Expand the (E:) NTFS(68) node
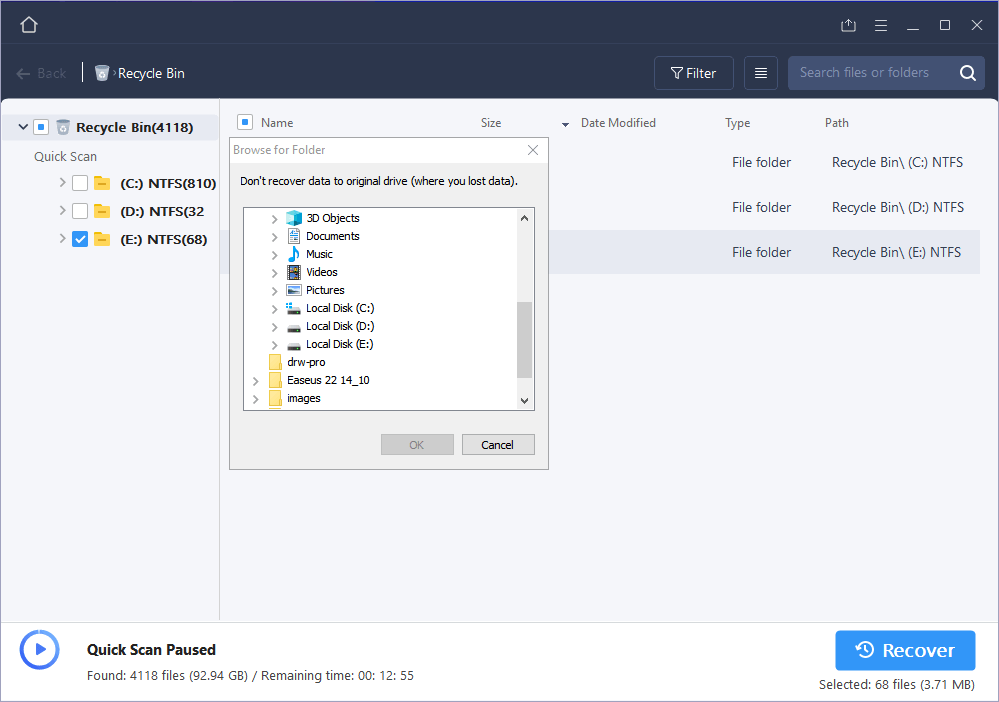Image resolution: width=999 pixels, height=702 pixels. click(x=62, y=239)
